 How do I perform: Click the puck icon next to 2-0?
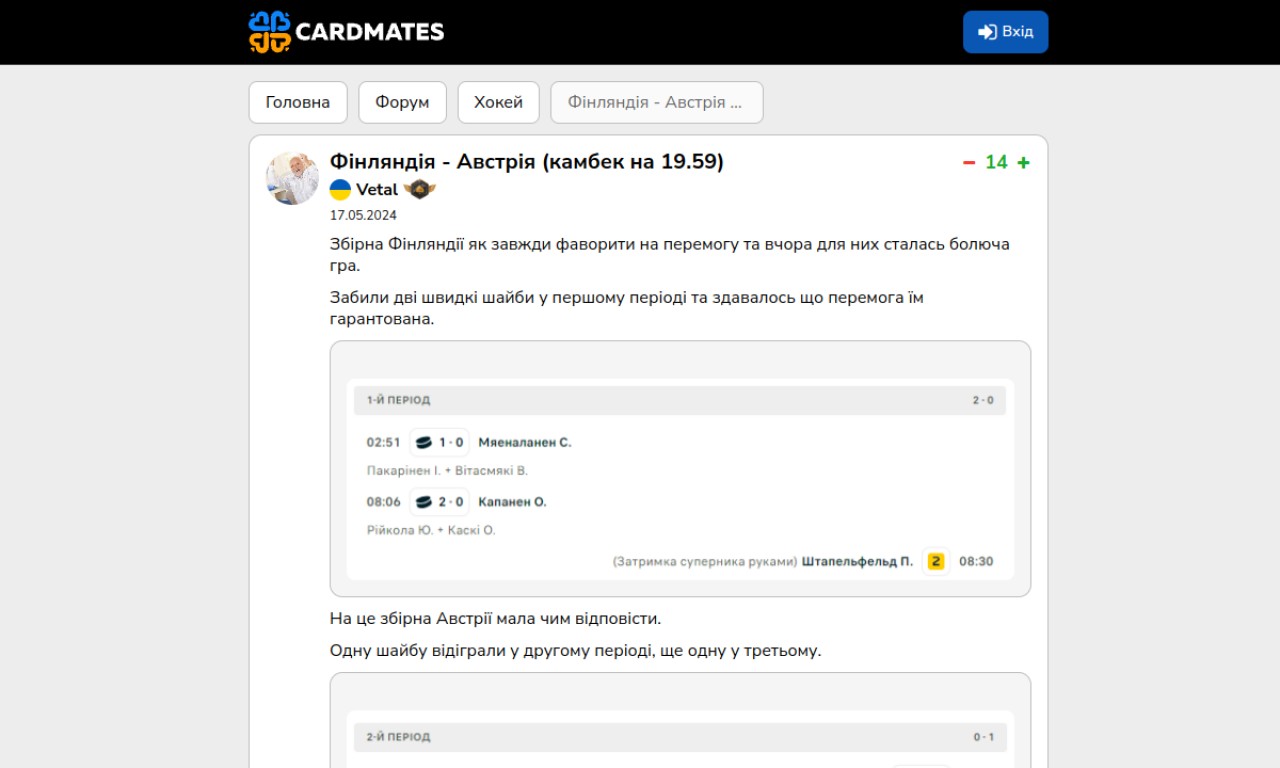point(424,502)
